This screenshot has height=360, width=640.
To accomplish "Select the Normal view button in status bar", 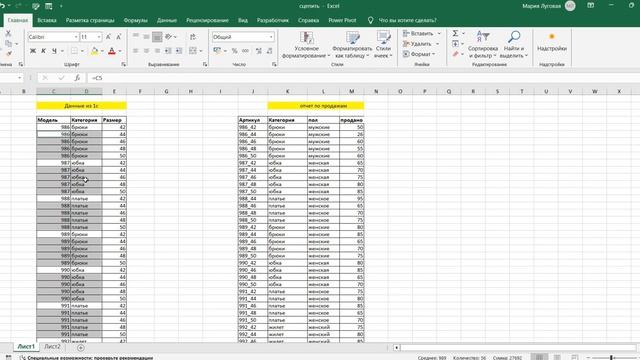I will pyautogui.click(x=539, y=358).
